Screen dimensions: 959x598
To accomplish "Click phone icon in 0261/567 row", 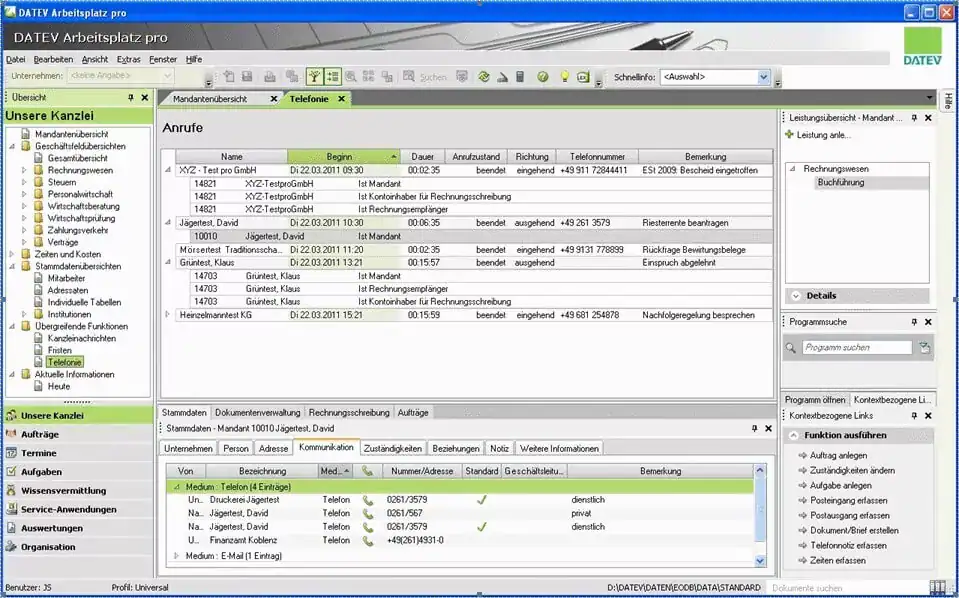I will [x=368, y=514].
